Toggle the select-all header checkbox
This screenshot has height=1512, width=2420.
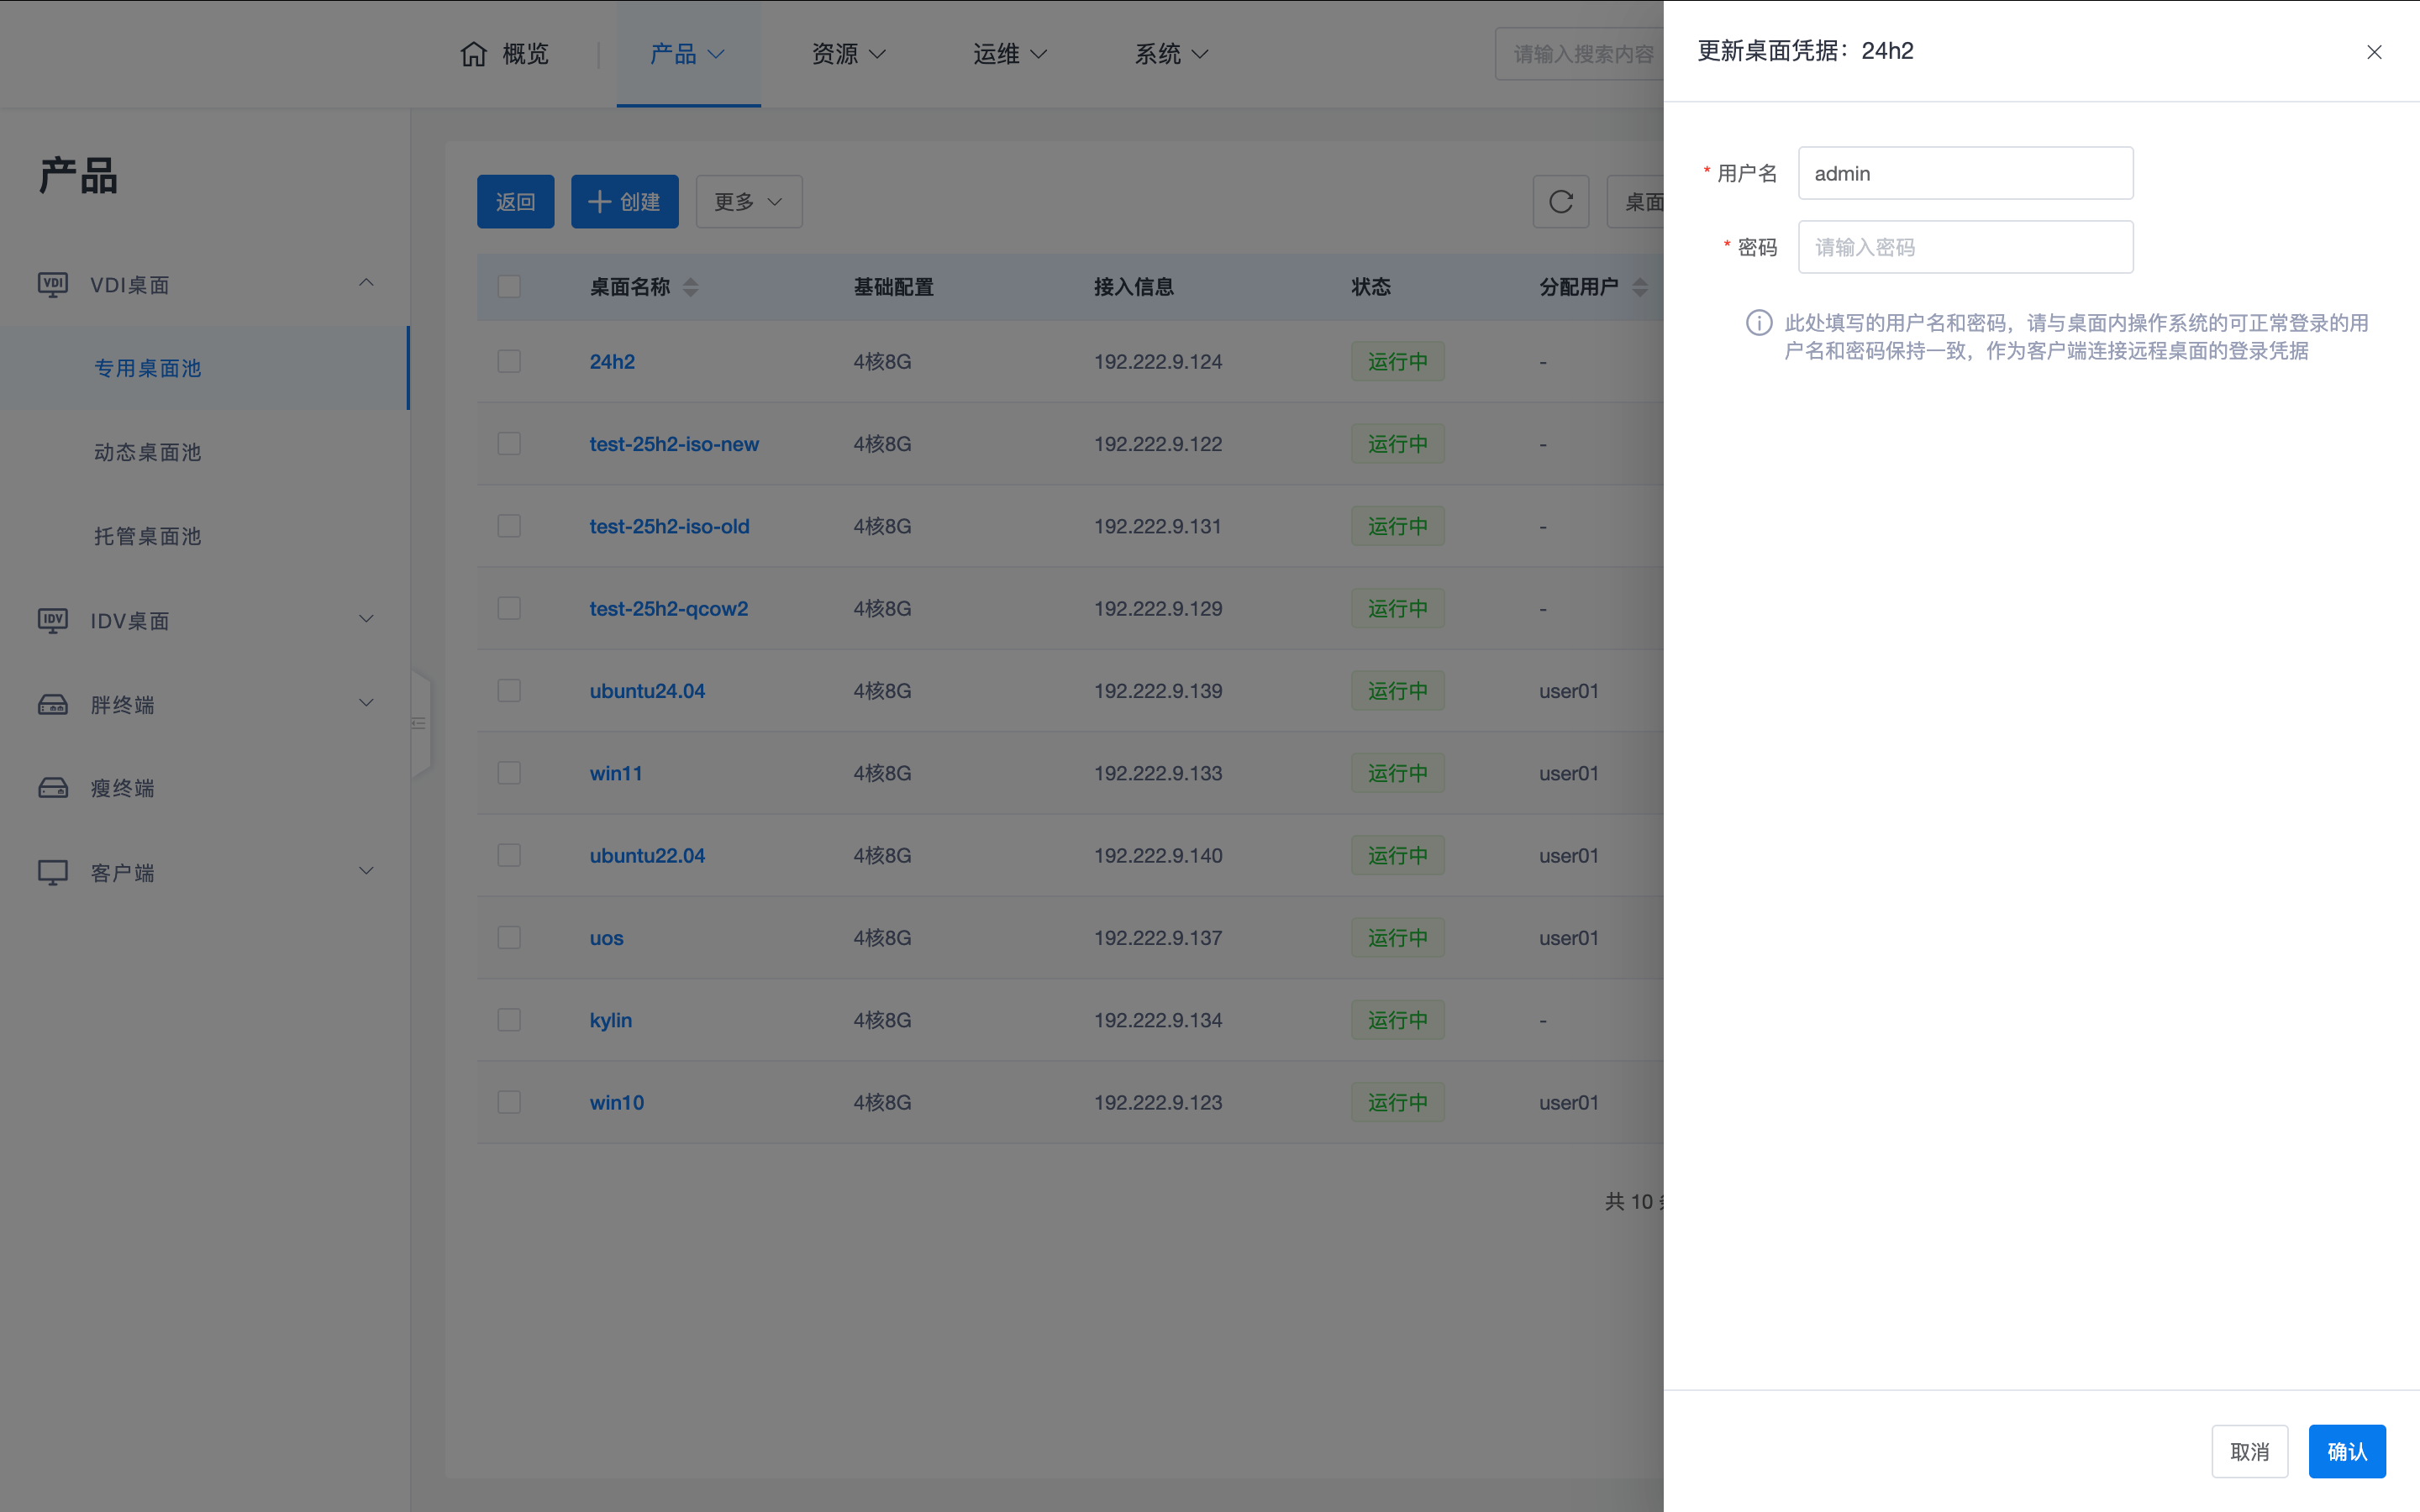tap(509, 287)
